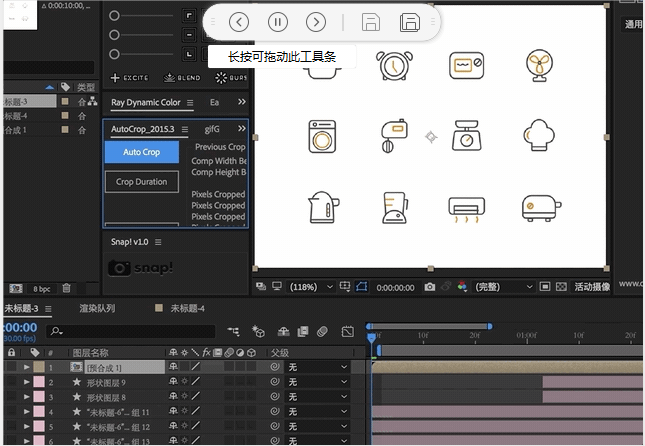Click the rightmost save icon in toolbar
Screen dimensions: 645x446
409,21
